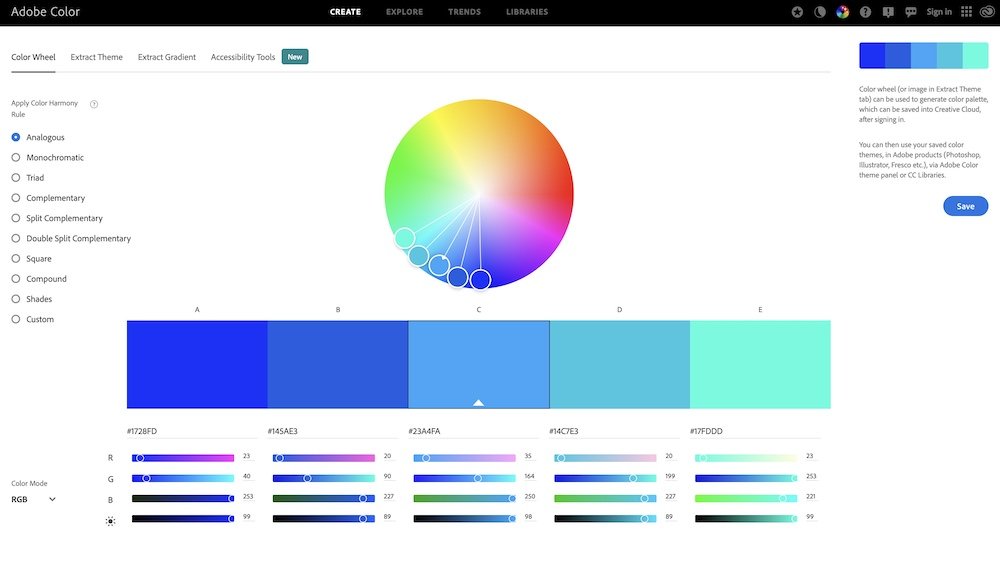Click the Sign in link
This screenshot has height=563, width=1000.
[x=939, y=11]
